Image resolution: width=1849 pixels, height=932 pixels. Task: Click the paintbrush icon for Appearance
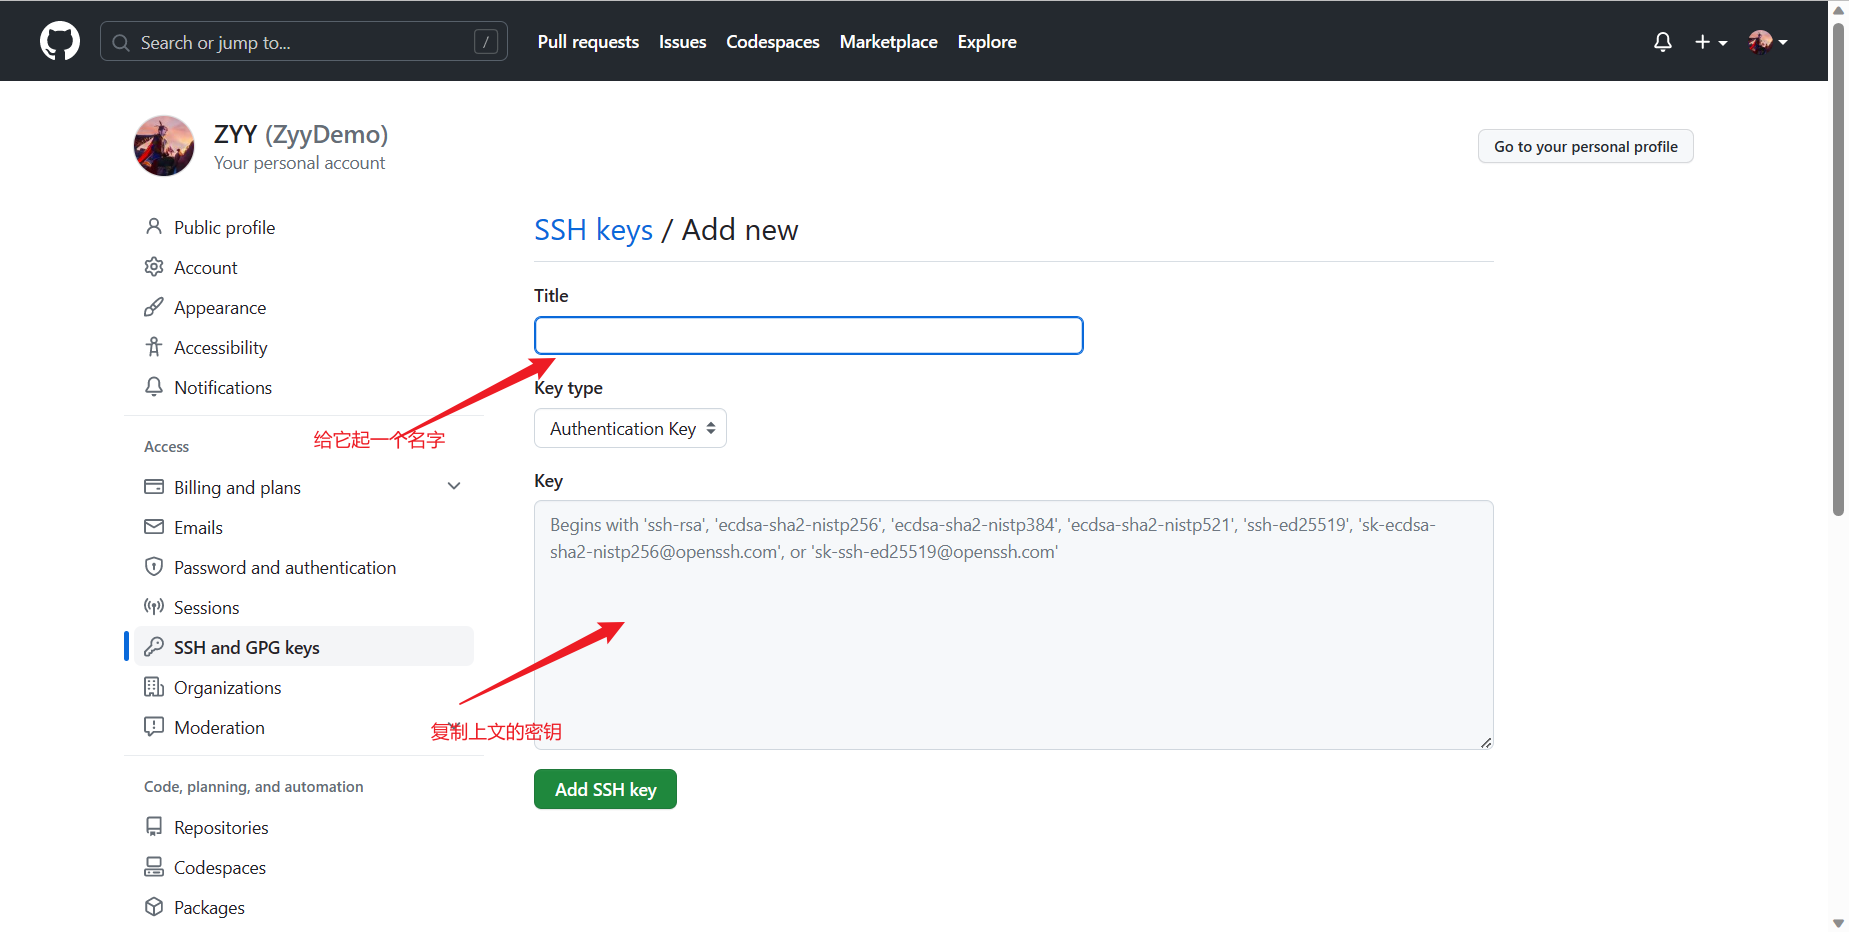pyautogui.click(x=154, y=307)
